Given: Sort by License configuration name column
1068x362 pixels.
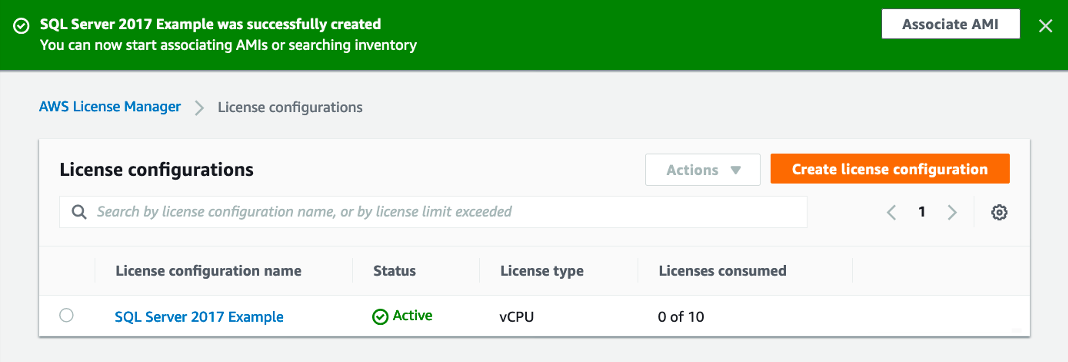Looking at the screenshot, I should click(x=208, y=271).
